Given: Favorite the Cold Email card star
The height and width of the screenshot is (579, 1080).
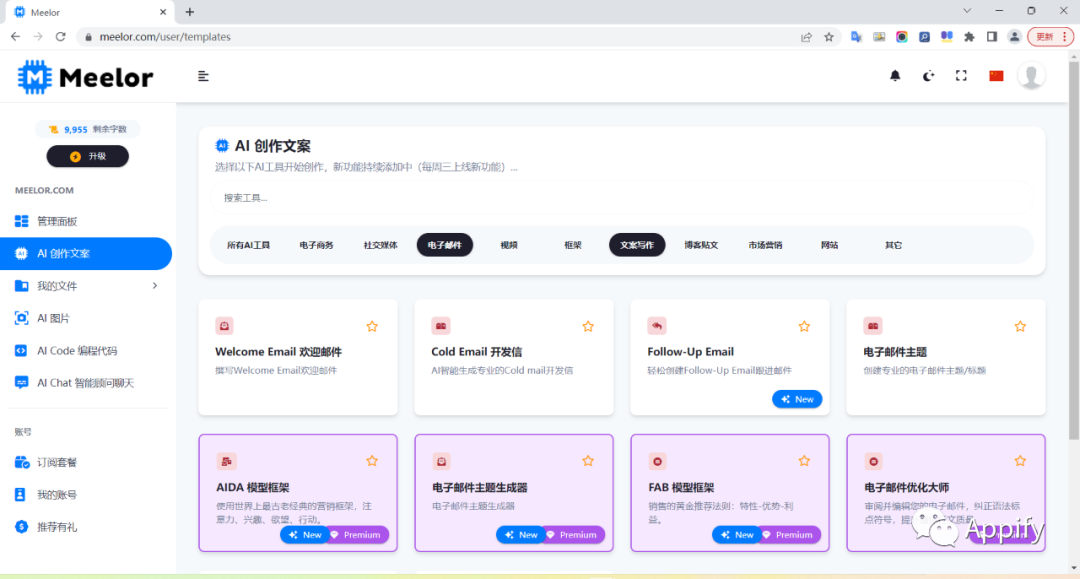Looking at the screenshot, I should 588,326.
